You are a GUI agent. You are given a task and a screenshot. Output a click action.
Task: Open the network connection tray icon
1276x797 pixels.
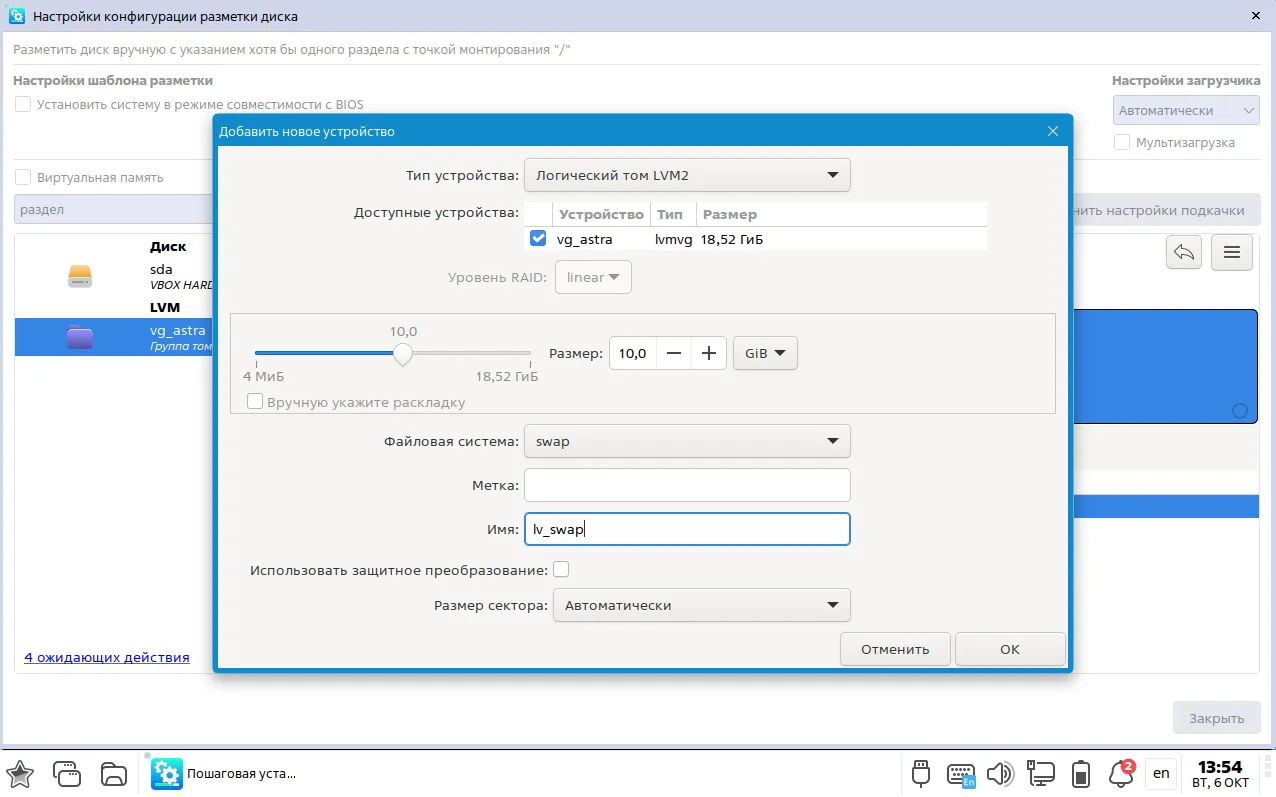(x=1041, y=773)
